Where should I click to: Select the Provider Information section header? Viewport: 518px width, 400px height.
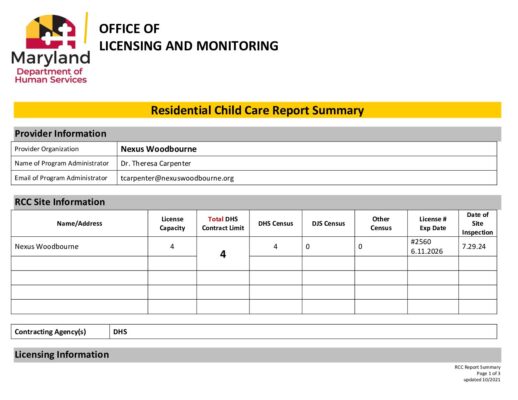tap(257, 134)
